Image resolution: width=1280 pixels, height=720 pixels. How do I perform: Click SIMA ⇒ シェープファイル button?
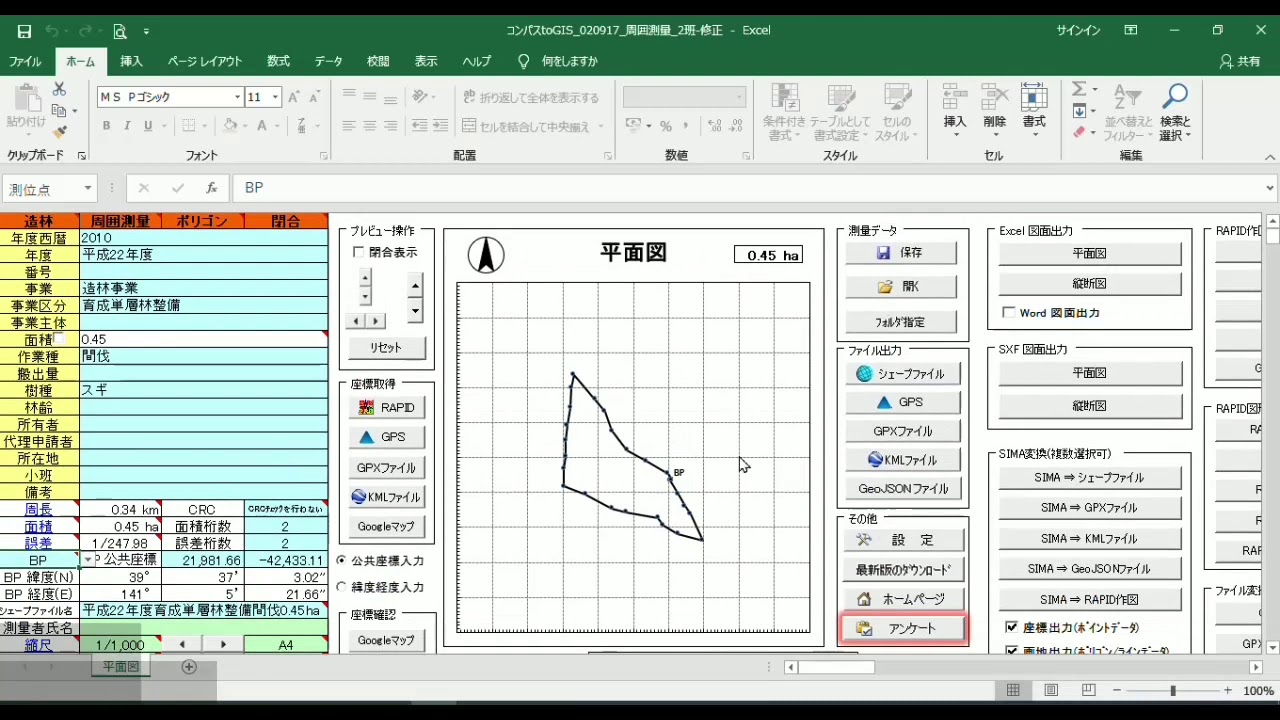pyautogui.click(x=1089, y=478)
